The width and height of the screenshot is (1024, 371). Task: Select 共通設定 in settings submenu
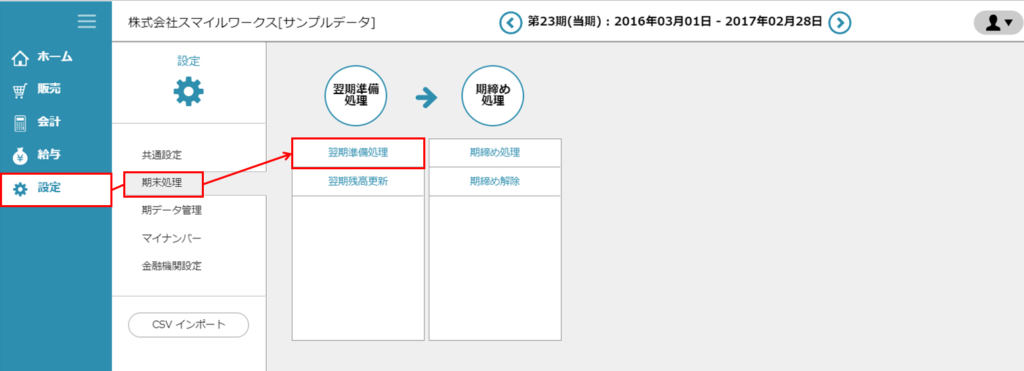point(161,155)
